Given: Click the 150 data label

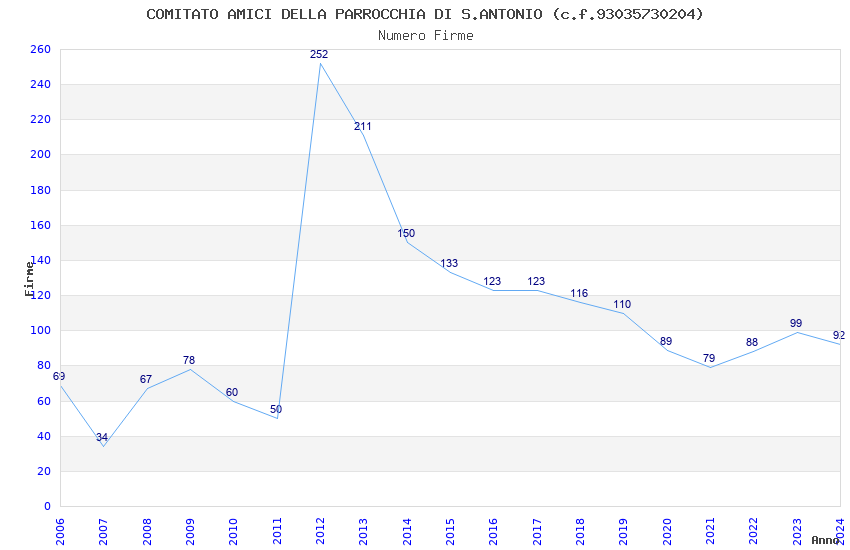Looking at the screenshot, I should pyautogui.click(x=406, y=233).
